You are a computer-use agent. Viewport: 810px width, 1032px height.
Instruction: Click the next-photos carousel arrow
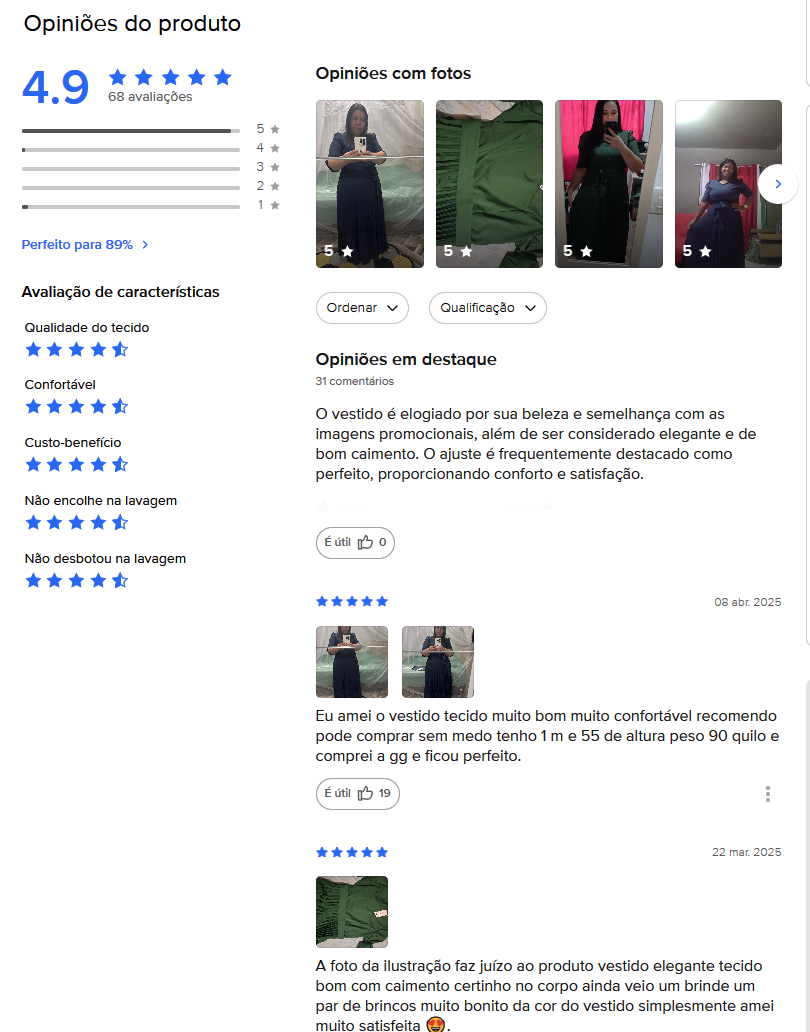[x=778, y=184]
